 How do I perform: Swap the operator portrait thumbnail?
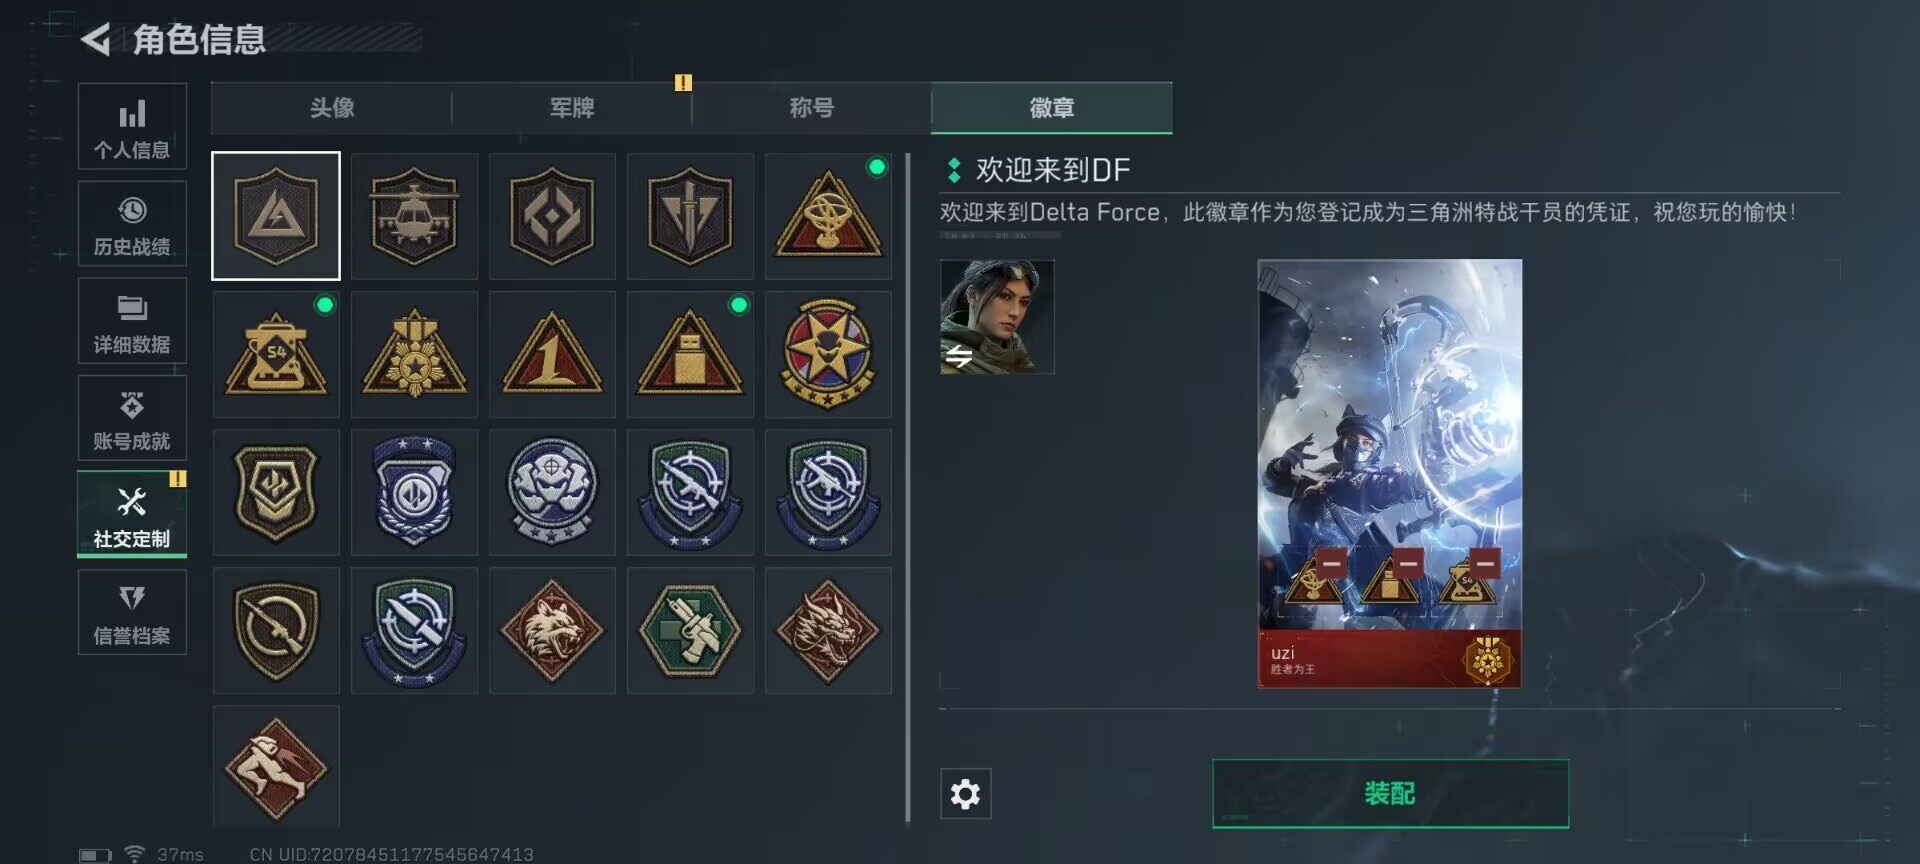pos(997,317)
